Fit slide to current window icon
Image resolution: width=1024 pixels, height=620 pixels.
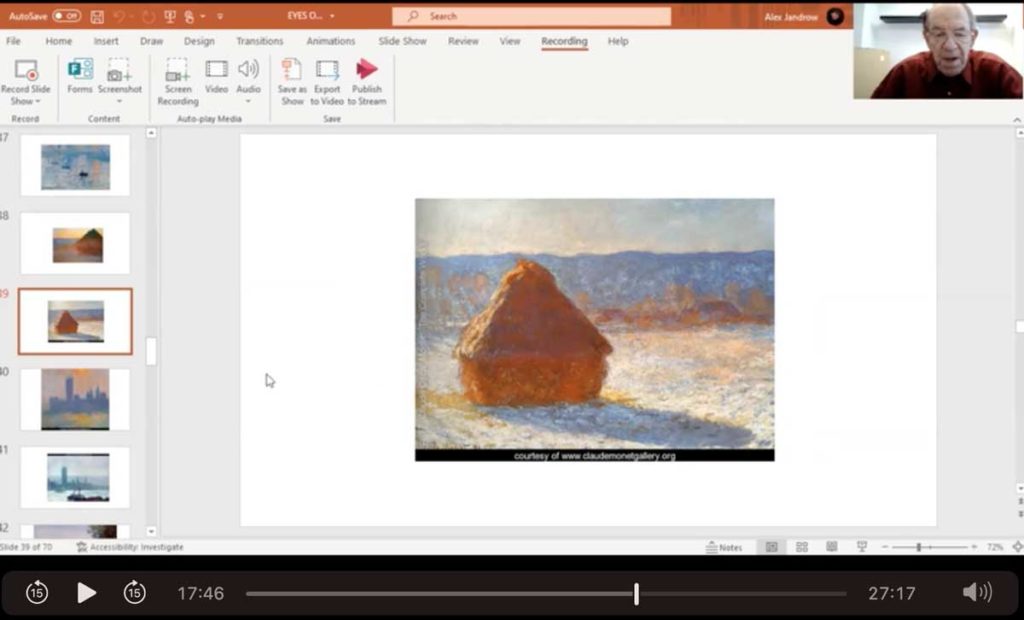(1017, 547)
